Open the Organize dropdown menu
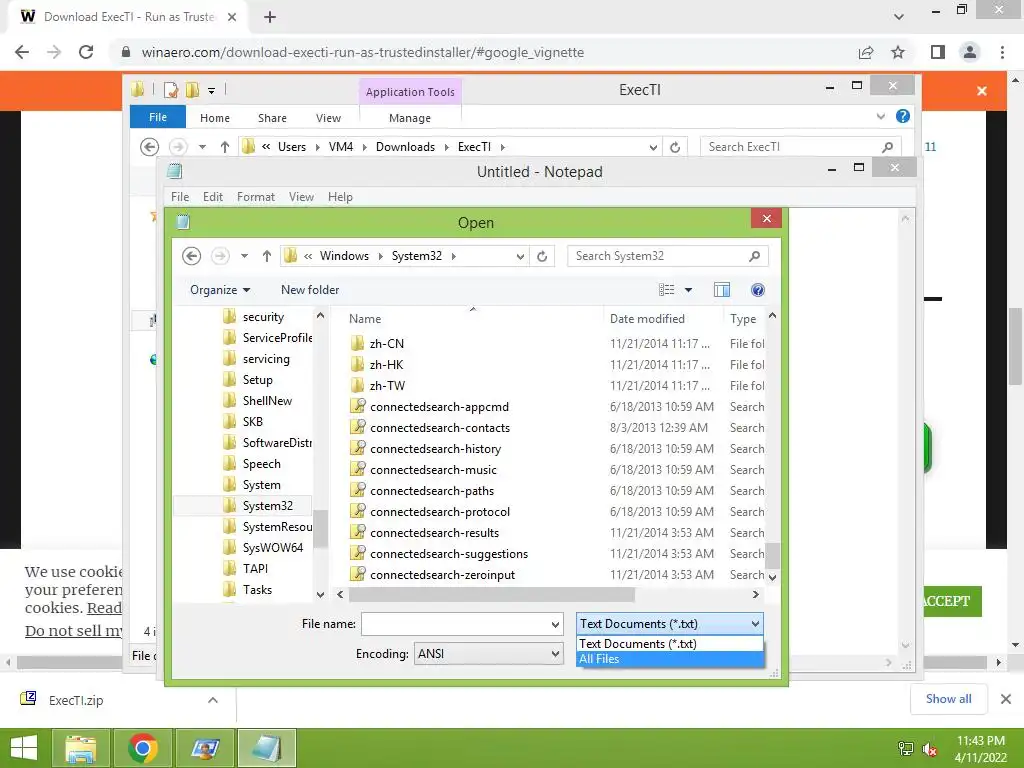Image resolution: width=1024 pixels, height=768 pixels. point(220,290)
